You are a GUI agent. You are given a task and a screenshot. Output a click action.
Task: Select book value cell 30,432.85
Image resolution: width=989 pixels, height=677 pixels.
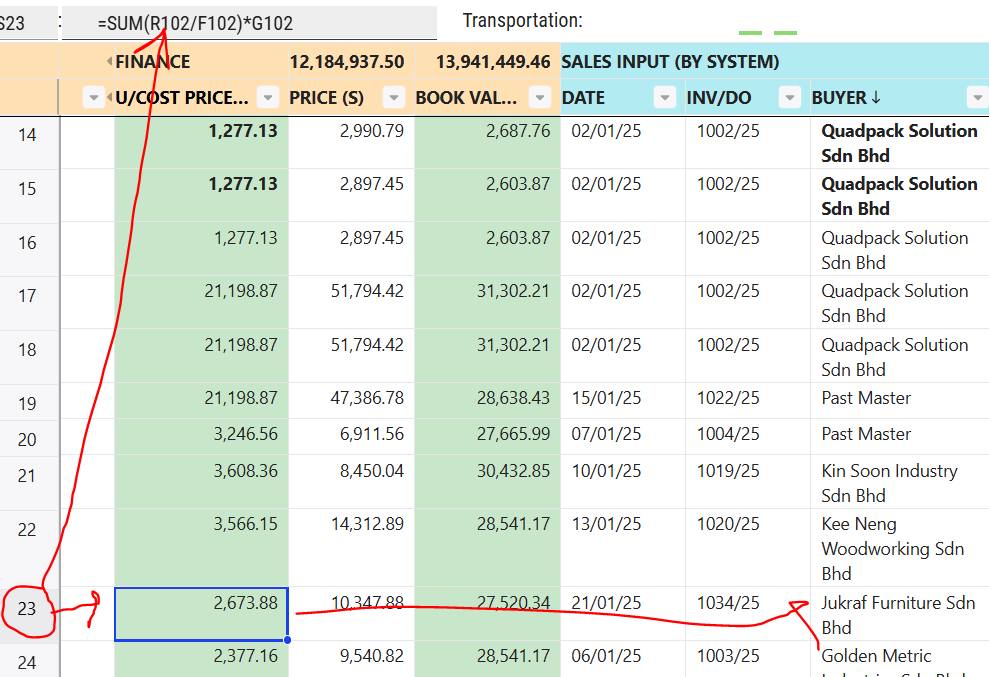click(x=488, y=482)
